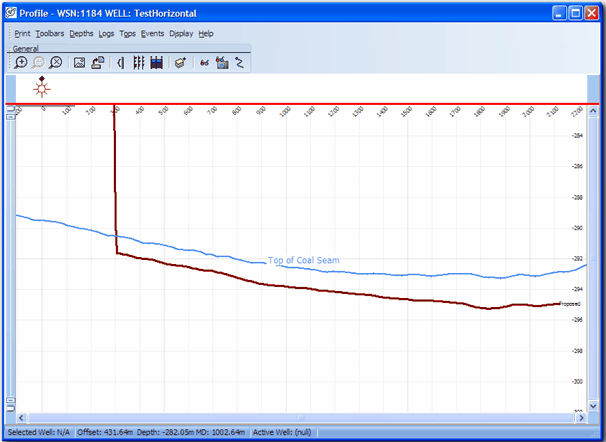Click the layers stack toolbar icon
Viewport: 606px width, 442px height.
coord(179,62)
